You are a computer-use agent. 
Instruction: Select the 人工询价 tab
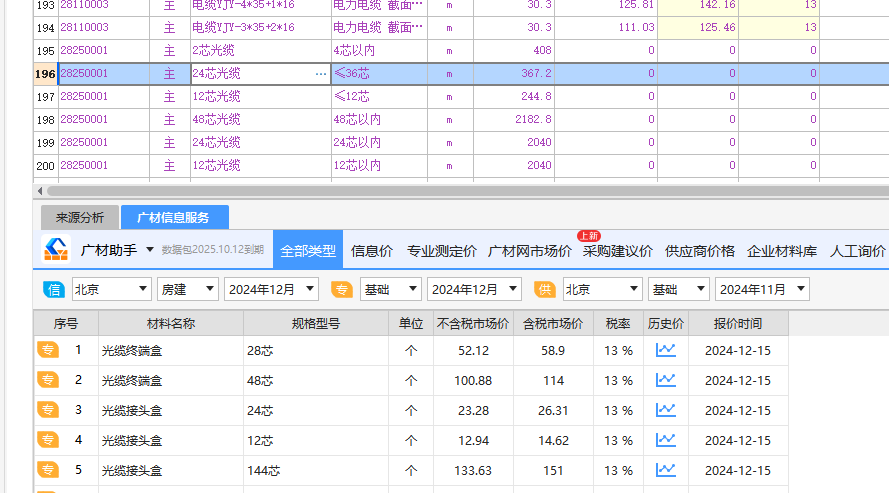[857, 250]
